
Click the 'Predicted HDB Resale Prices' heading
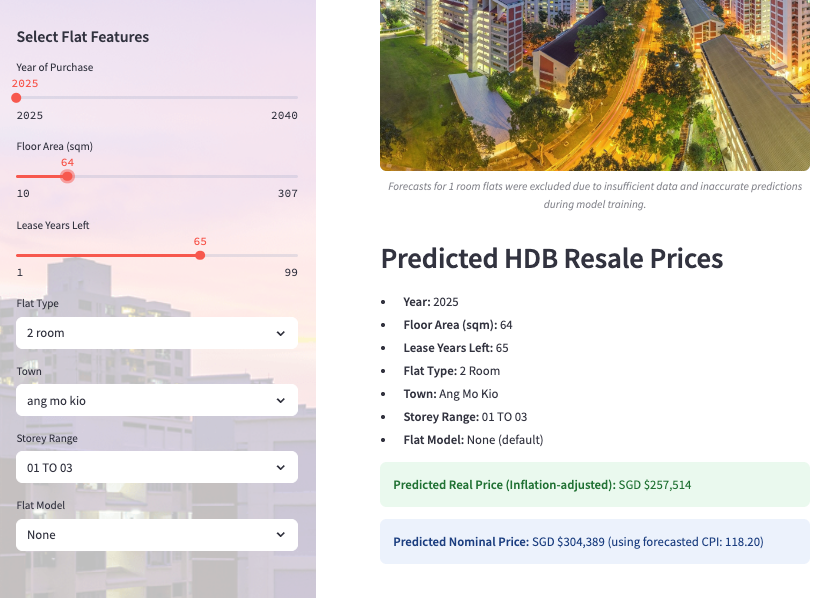[551, 259]
